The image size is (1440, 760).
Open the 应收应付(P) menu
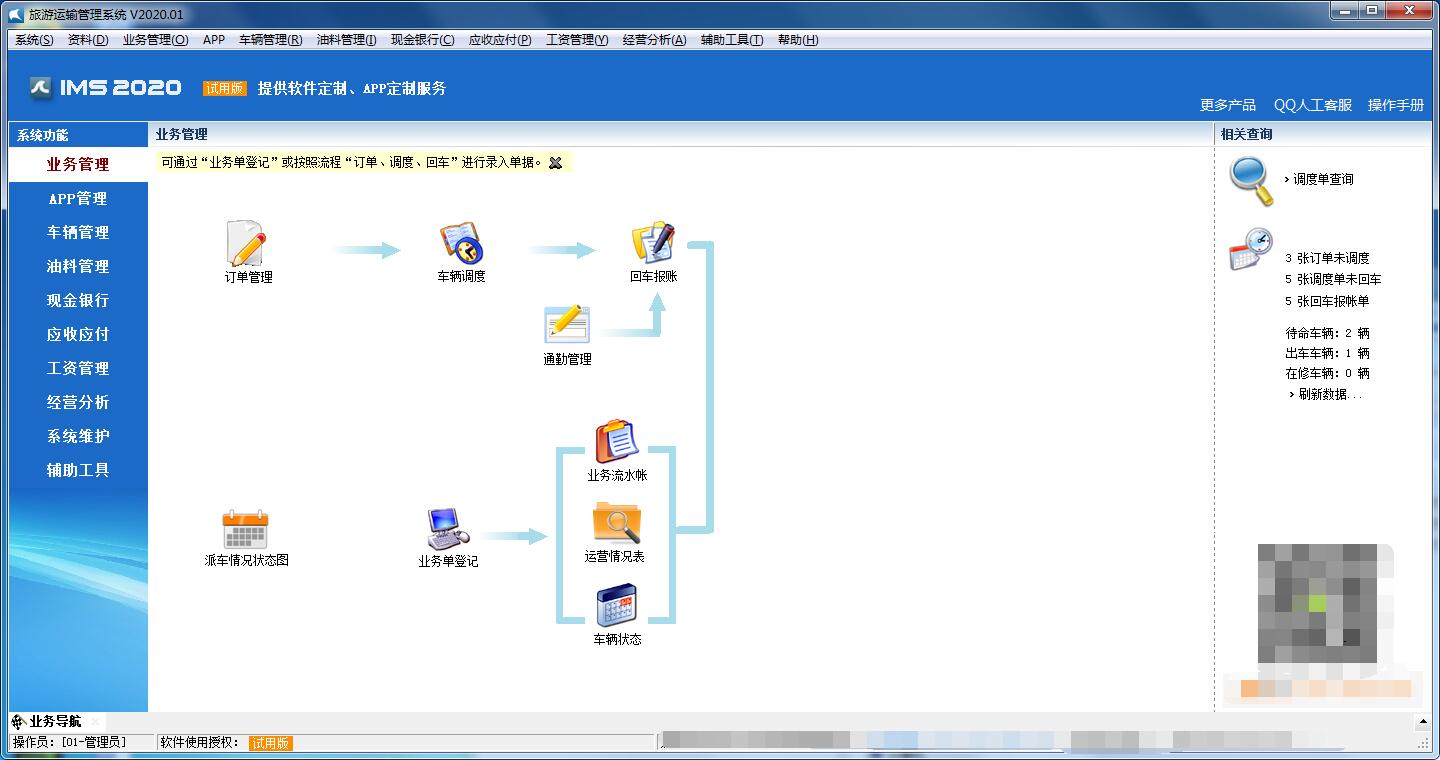(500, 40)
